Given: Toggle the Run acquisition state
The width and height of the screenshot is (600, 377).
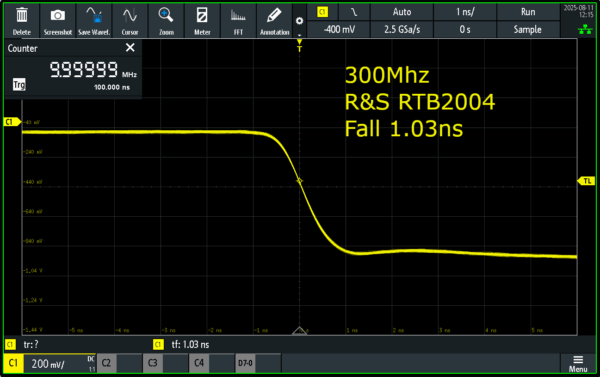Looking at the screenshot, I should (528, 12).
